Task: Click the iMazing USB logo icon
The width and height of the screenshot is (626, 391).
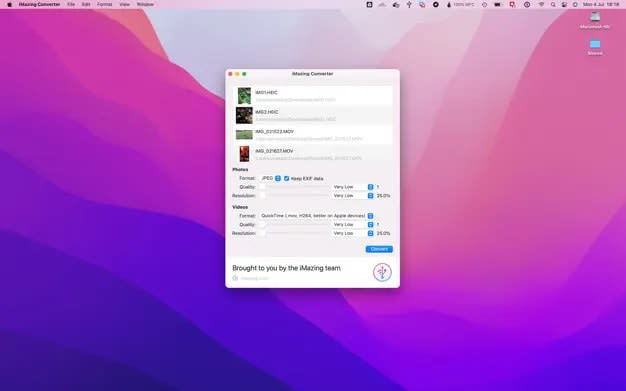Action: (382, 272)
